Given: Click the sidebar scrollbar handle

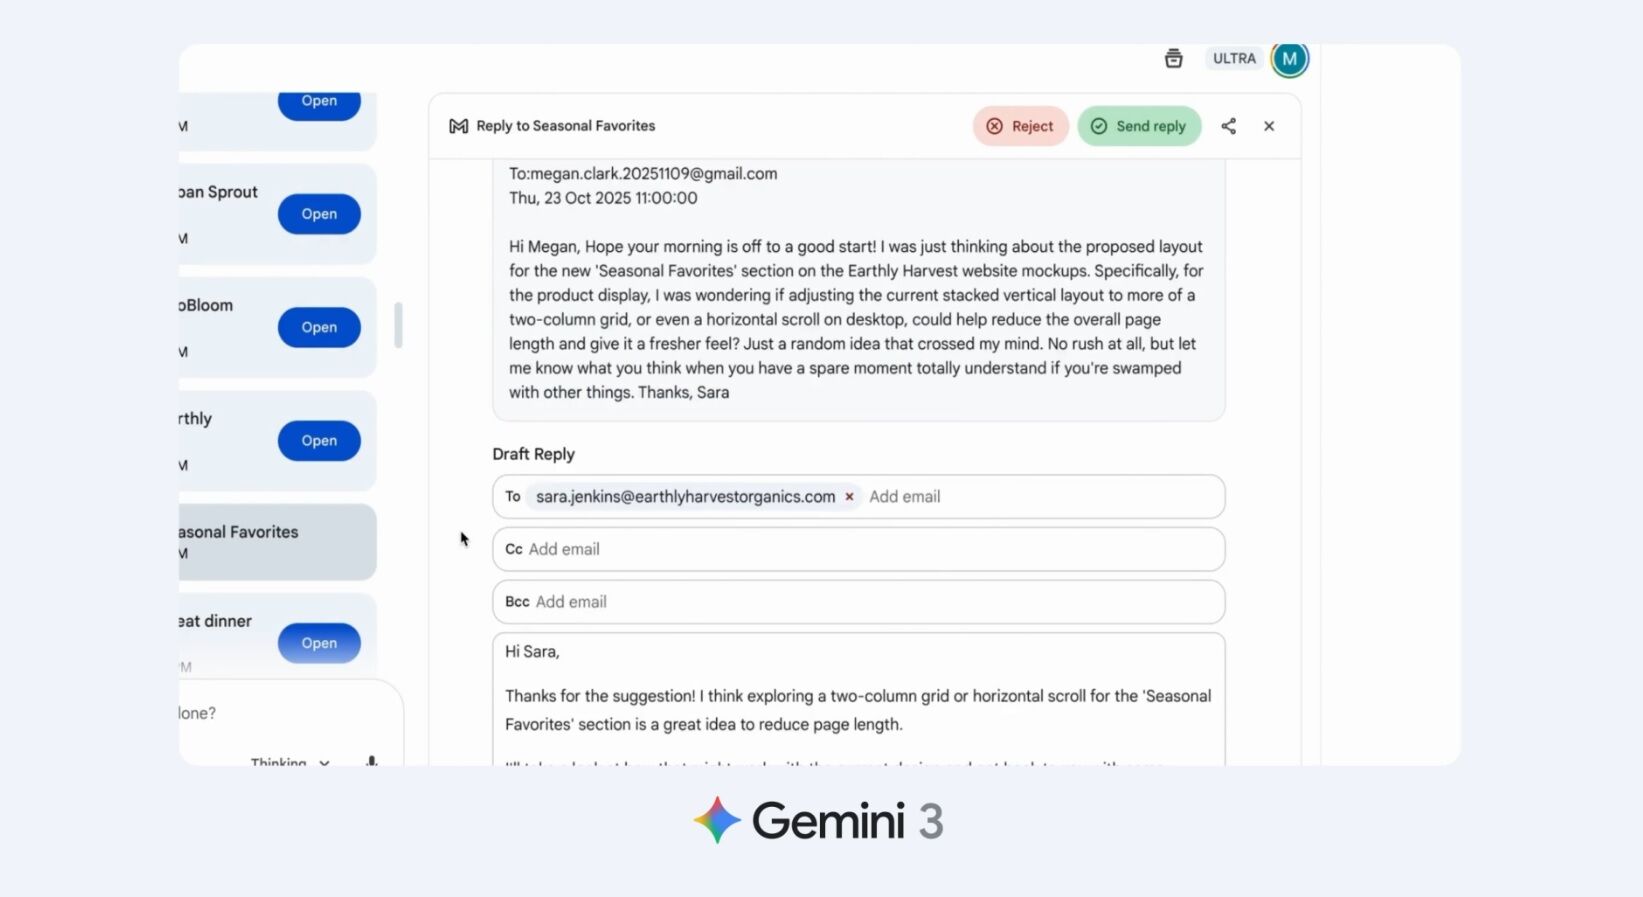Looking at the screenshot, I should pyautogui.click(x=399, y=326).
